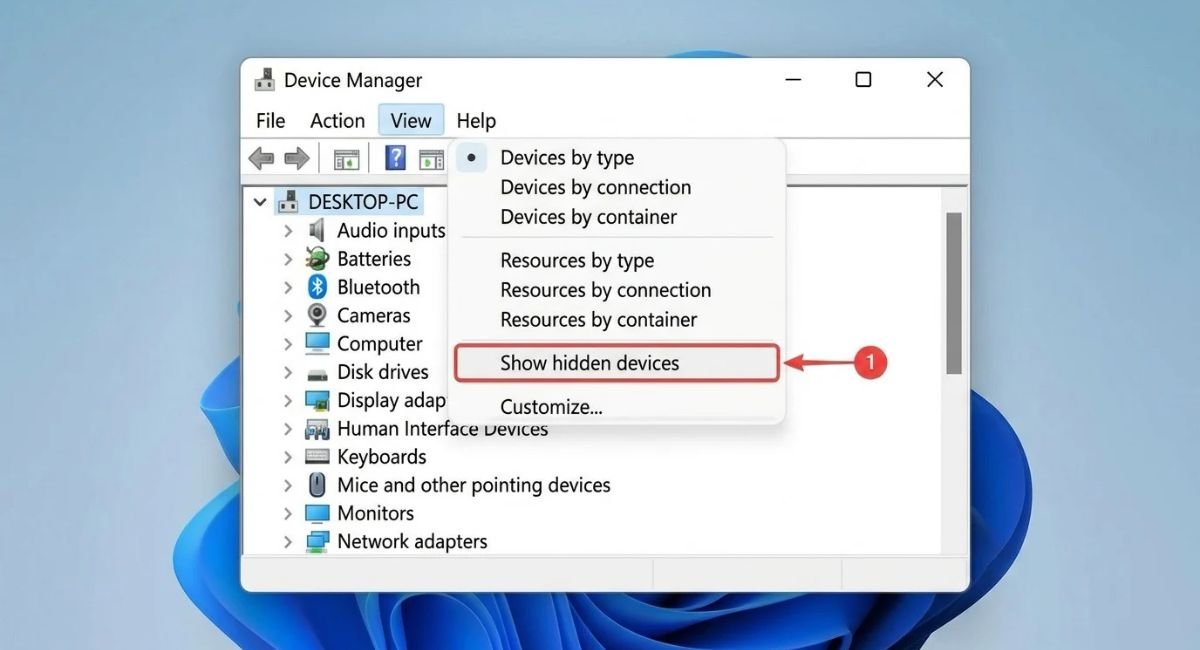Expand the Display adapters category

[288, 400]
